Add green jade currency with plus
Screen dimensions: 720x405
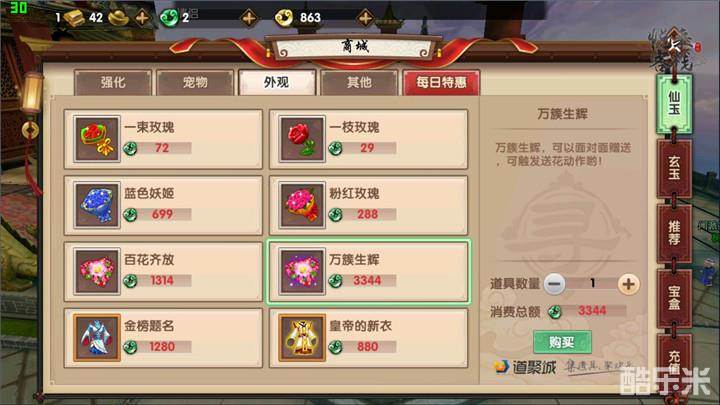tap(249, 18)
